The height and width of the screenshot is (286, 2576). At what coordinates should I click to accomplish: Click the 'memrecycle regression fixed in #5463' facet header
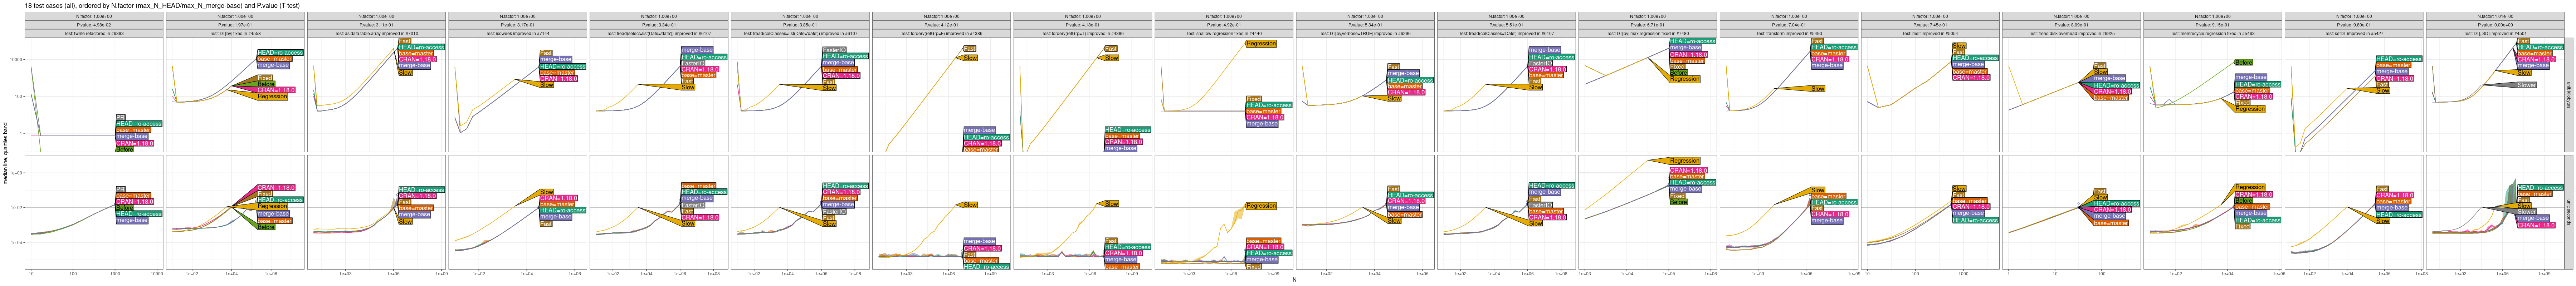[2213, 33]
